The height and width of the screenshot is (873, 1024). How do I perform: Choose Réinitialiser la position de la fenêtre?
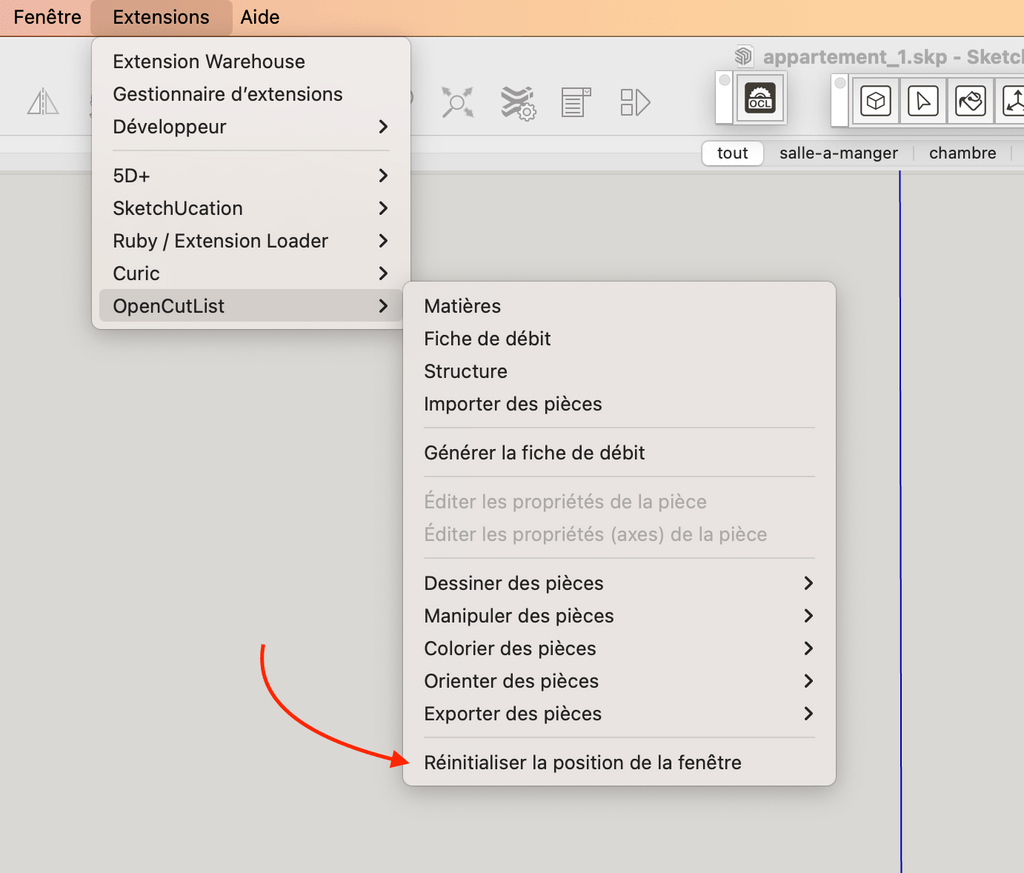[619, 763]
